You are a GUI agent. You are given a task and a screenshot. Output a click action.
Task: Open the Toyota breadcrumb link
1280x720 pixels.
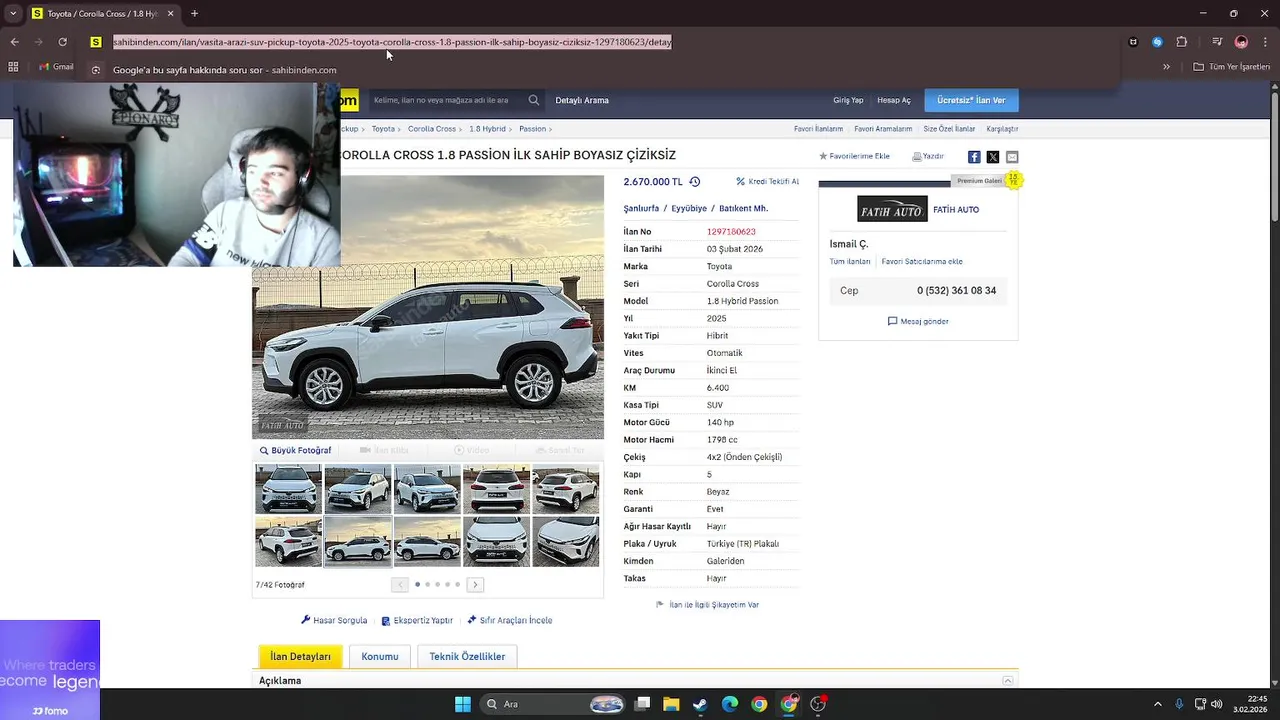(x=383, y=129)
